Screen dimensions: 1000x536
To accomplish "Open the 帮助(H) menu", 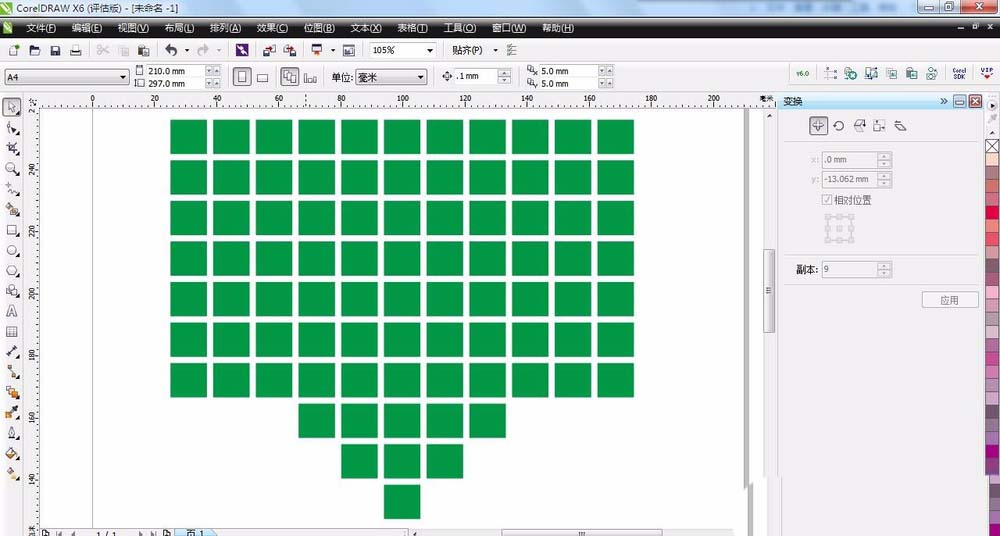I will click(x=558, y=28).
